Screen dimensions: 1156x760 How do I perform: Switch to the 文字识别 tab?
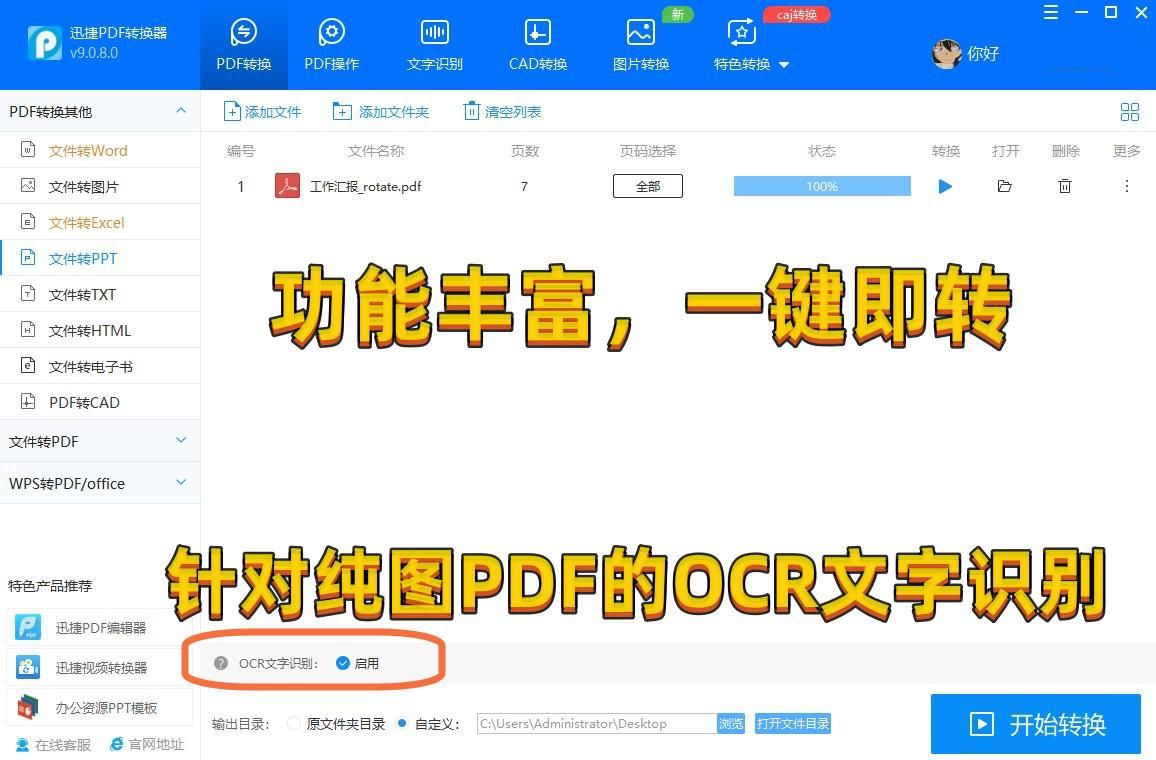[435, 45]
